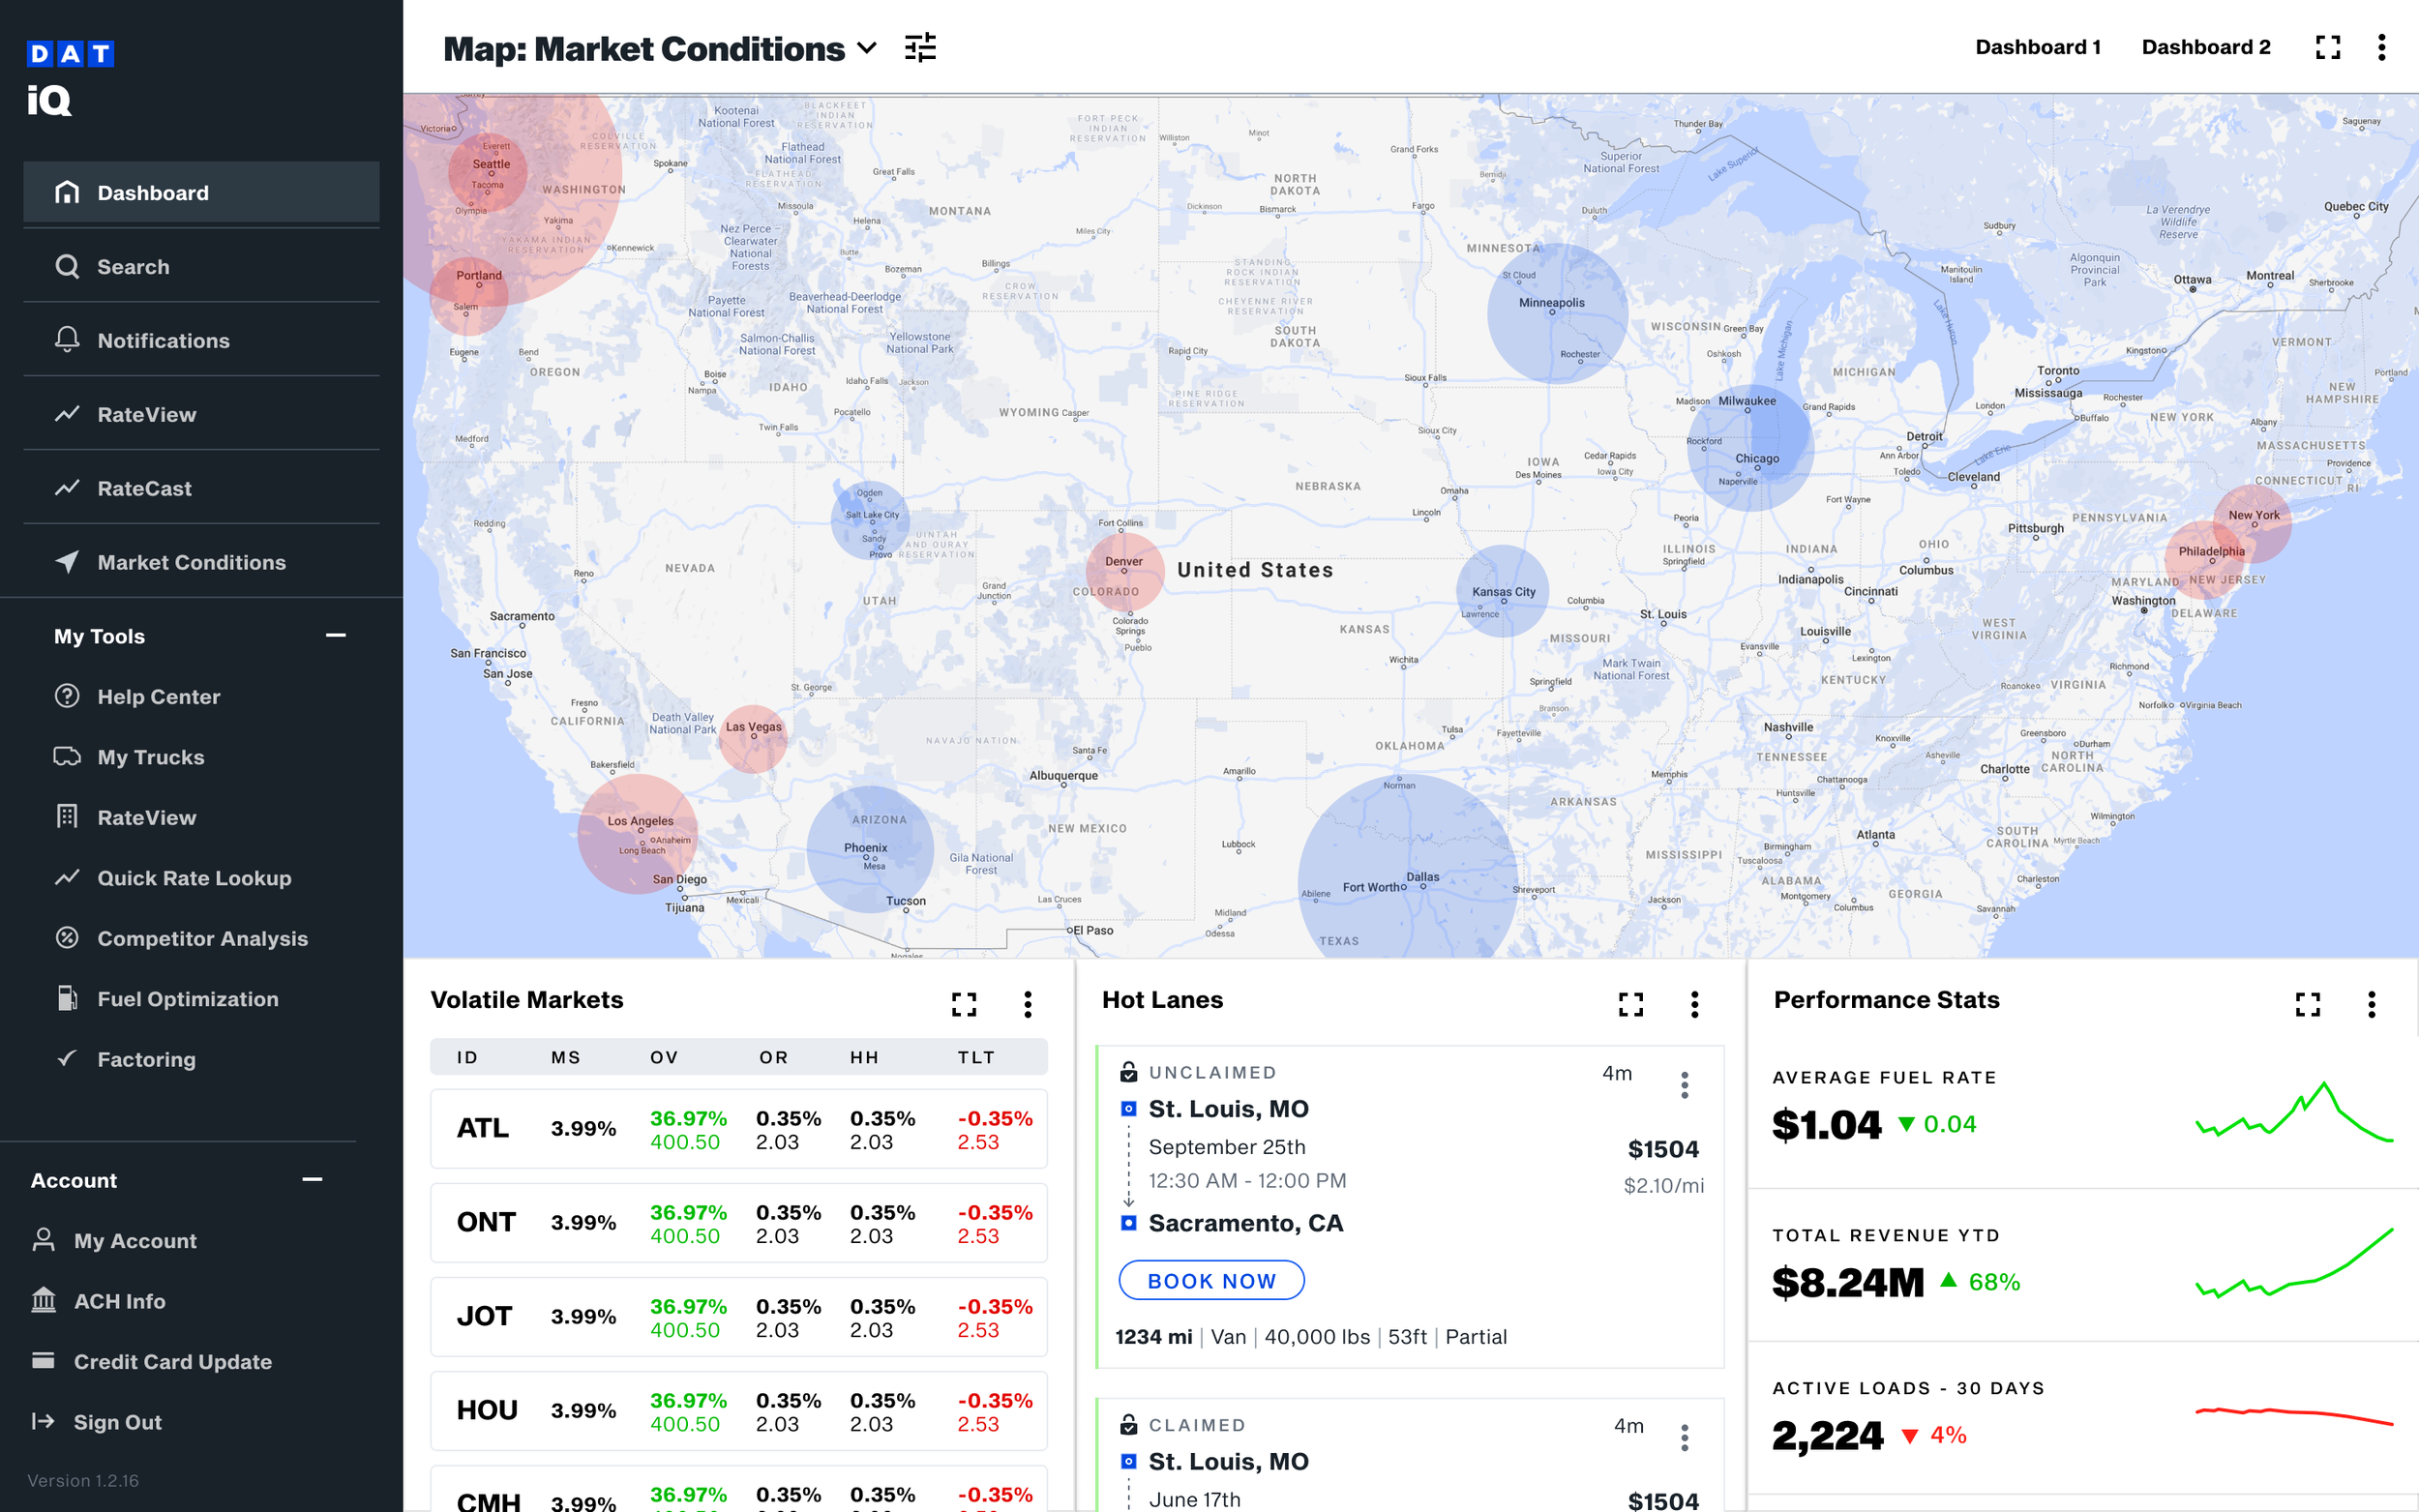The height and width of the screenshot is (1512, 2419).
Task: Open Fuel Optimization from sidebar
Action: (x=187, y=999)
